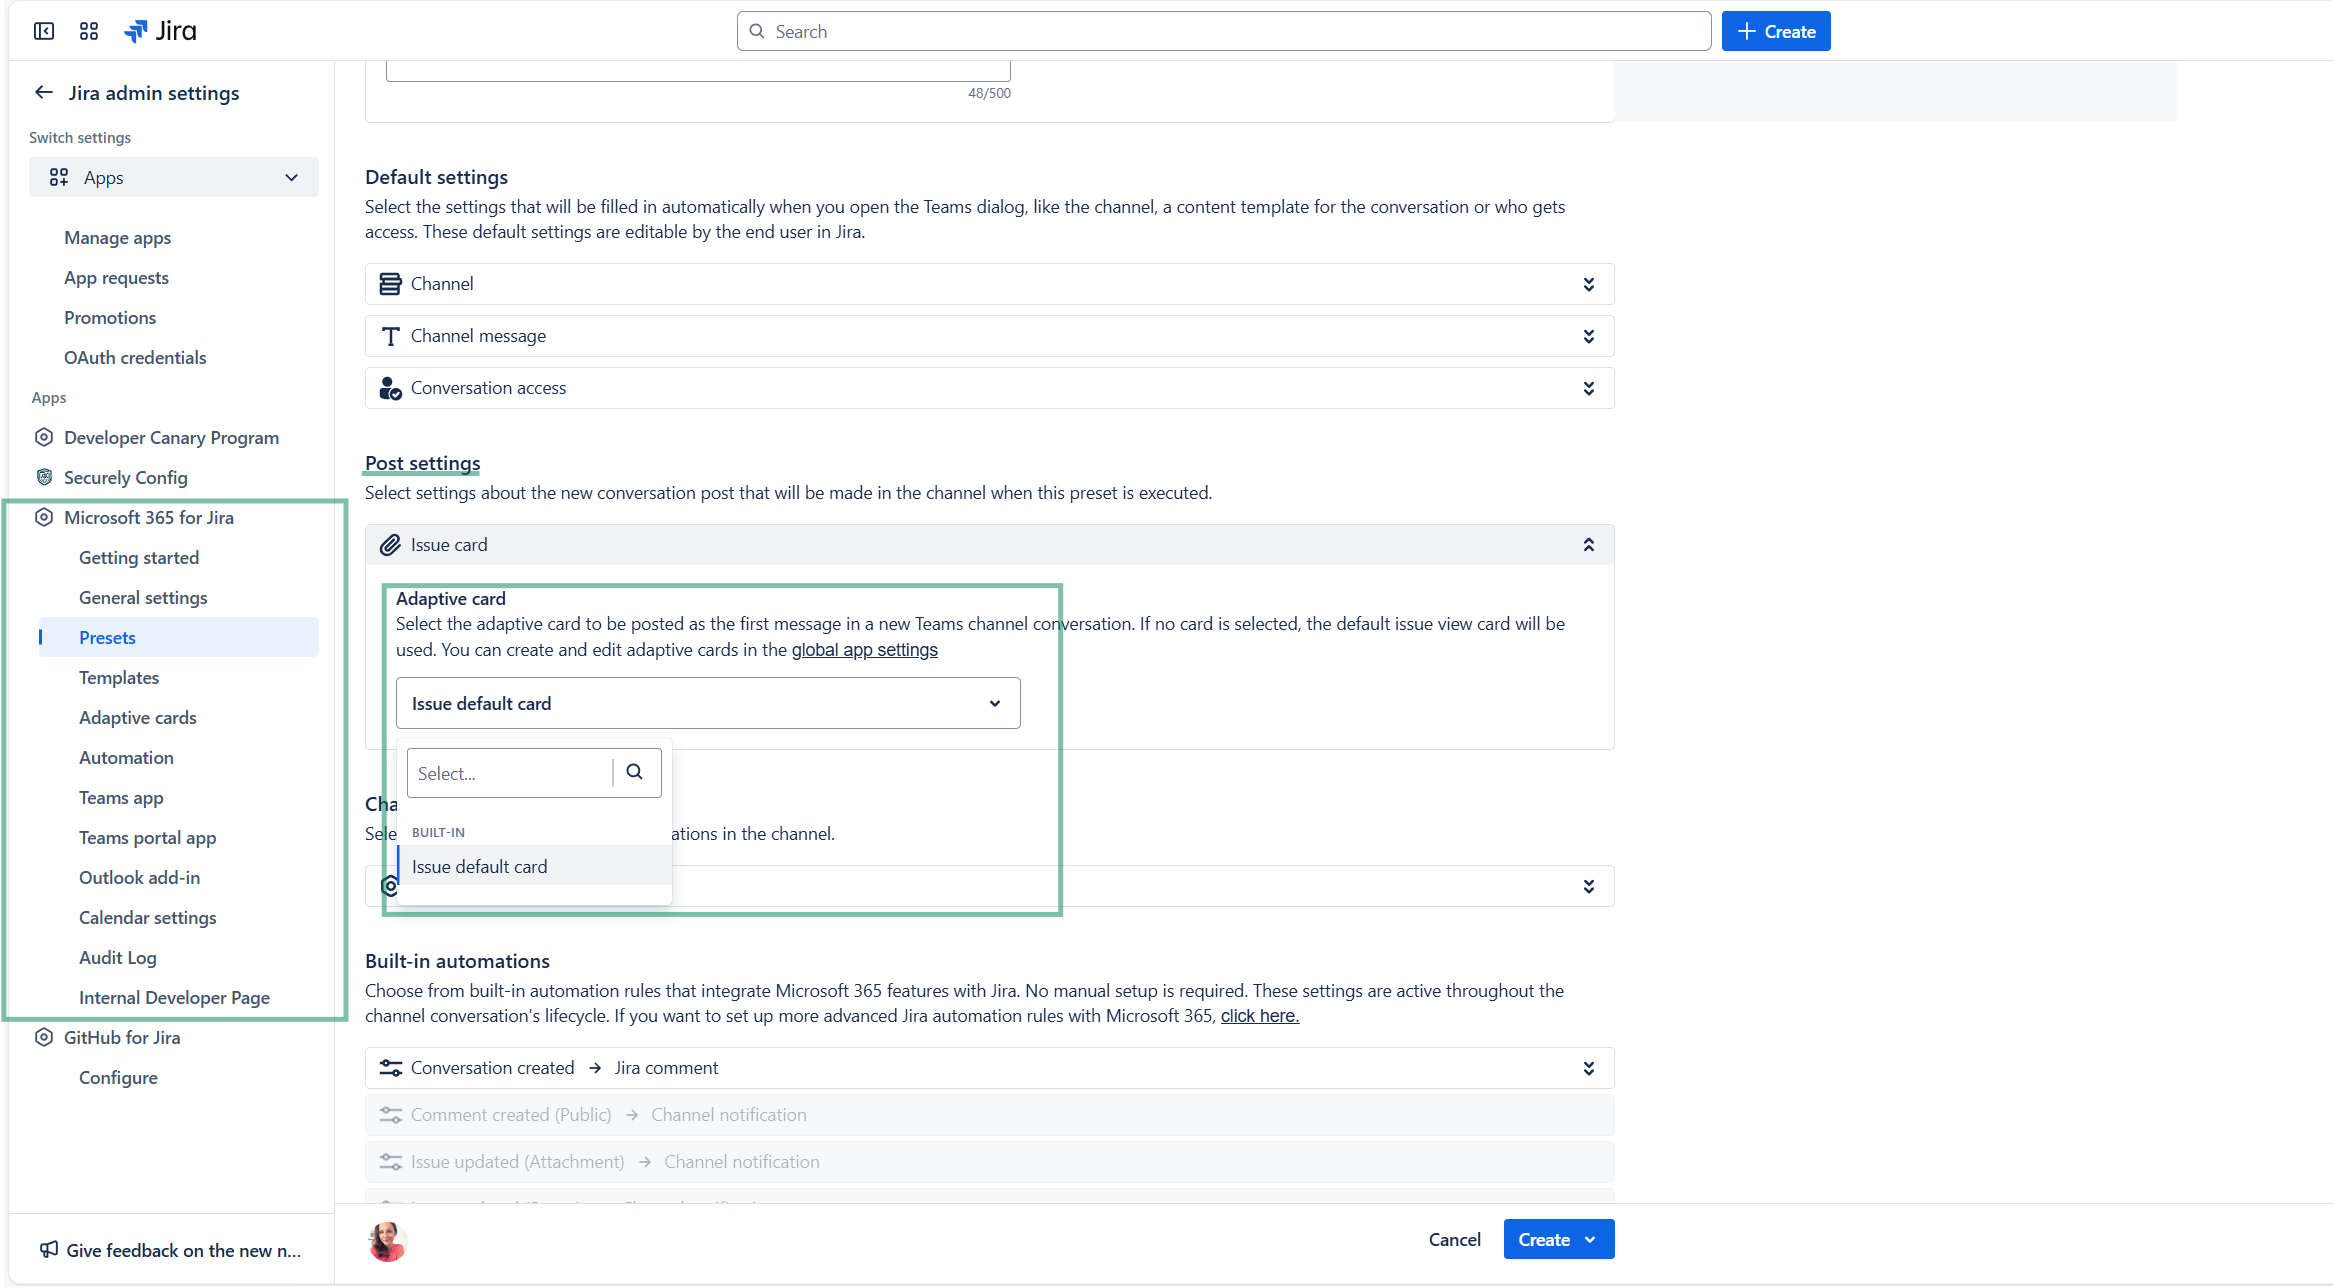The image size is (2333, 1287).
Task: Expand the Channel default settings section
Action: [1588, 284]
